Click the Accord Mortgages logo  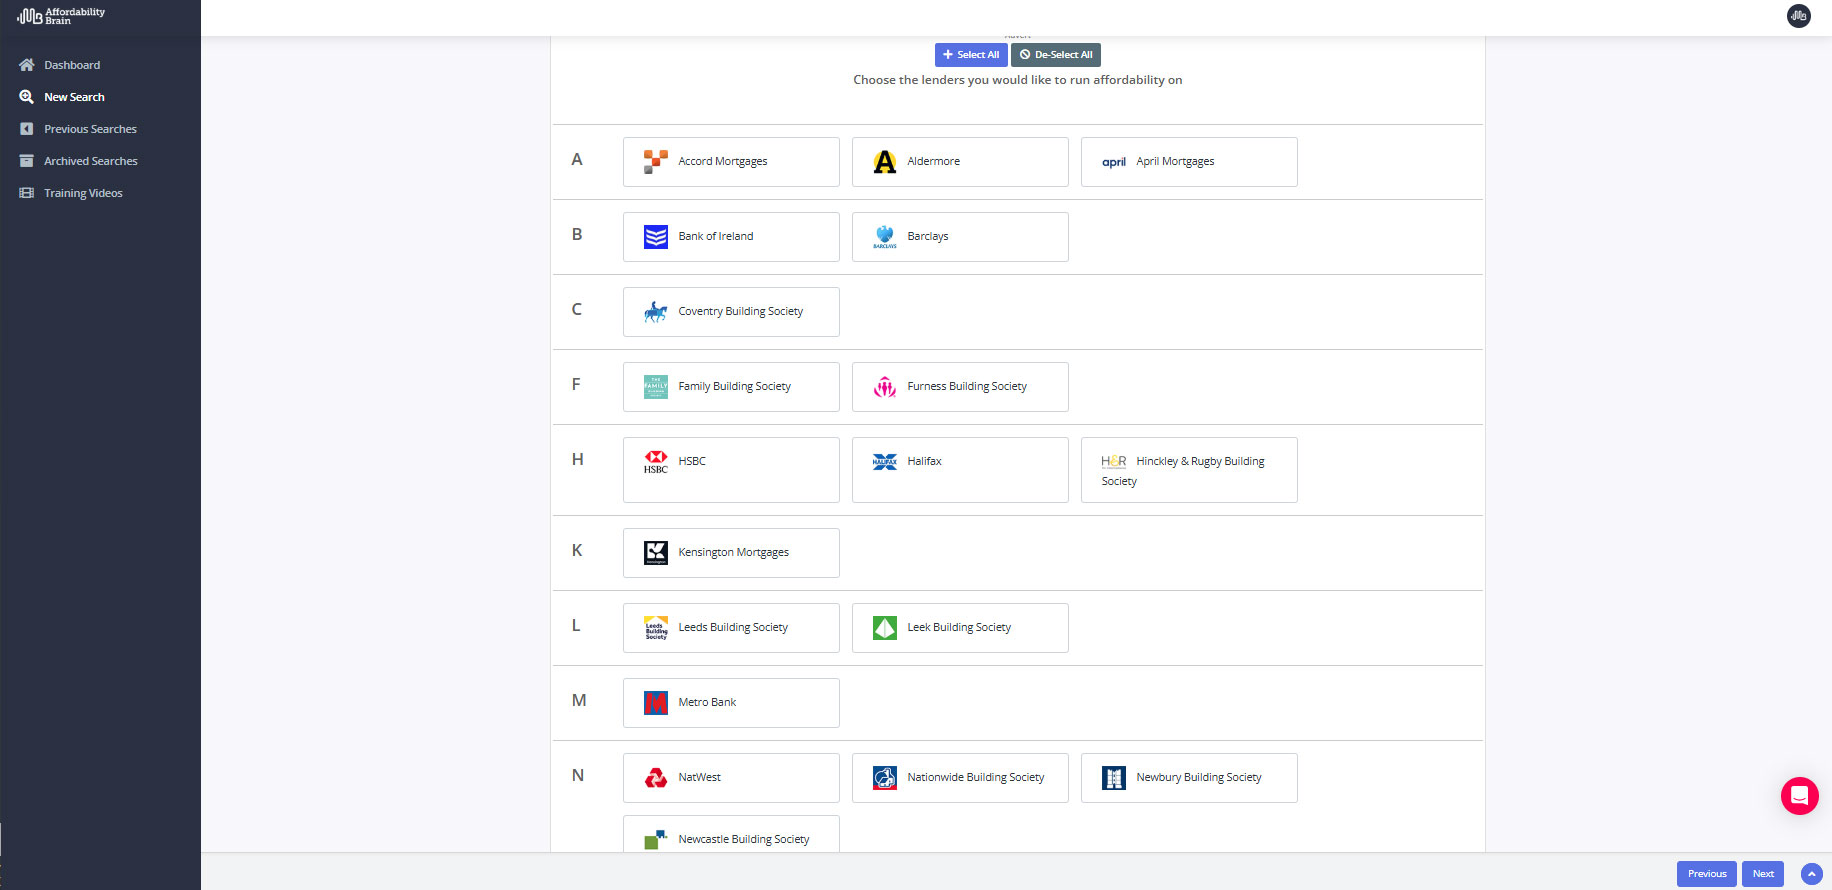[656, 162]
